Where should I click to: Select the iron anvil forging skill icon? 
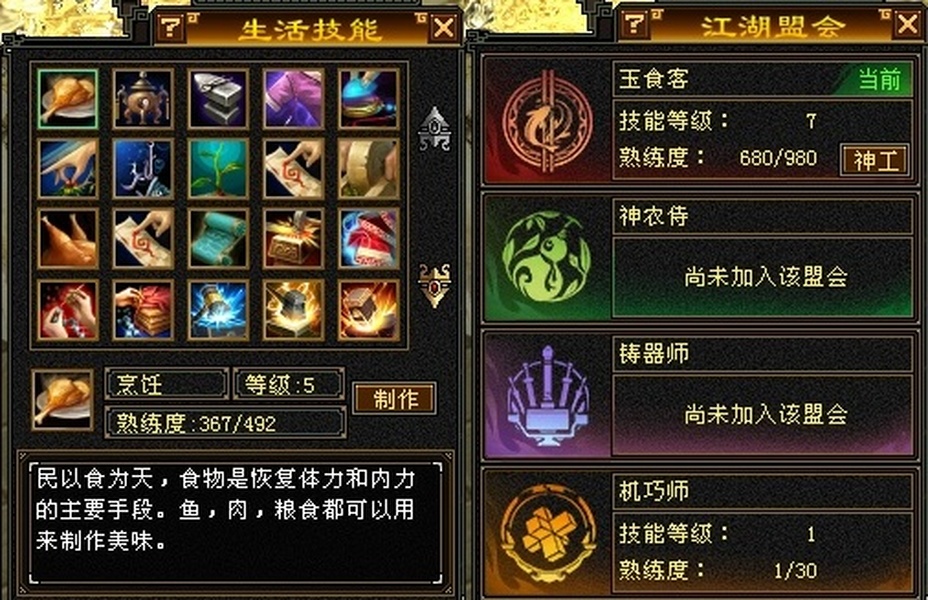tap(218, 99)
